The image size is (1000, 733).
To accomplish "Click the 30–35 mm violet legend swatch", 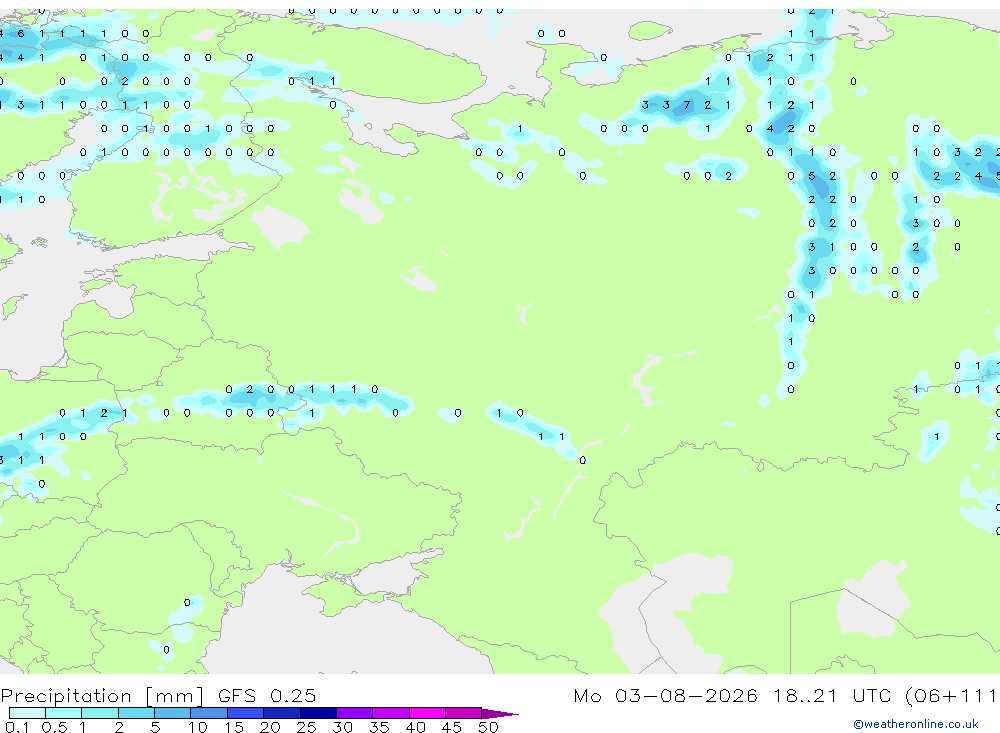I will pyautogui.click(x=355, y=713).
